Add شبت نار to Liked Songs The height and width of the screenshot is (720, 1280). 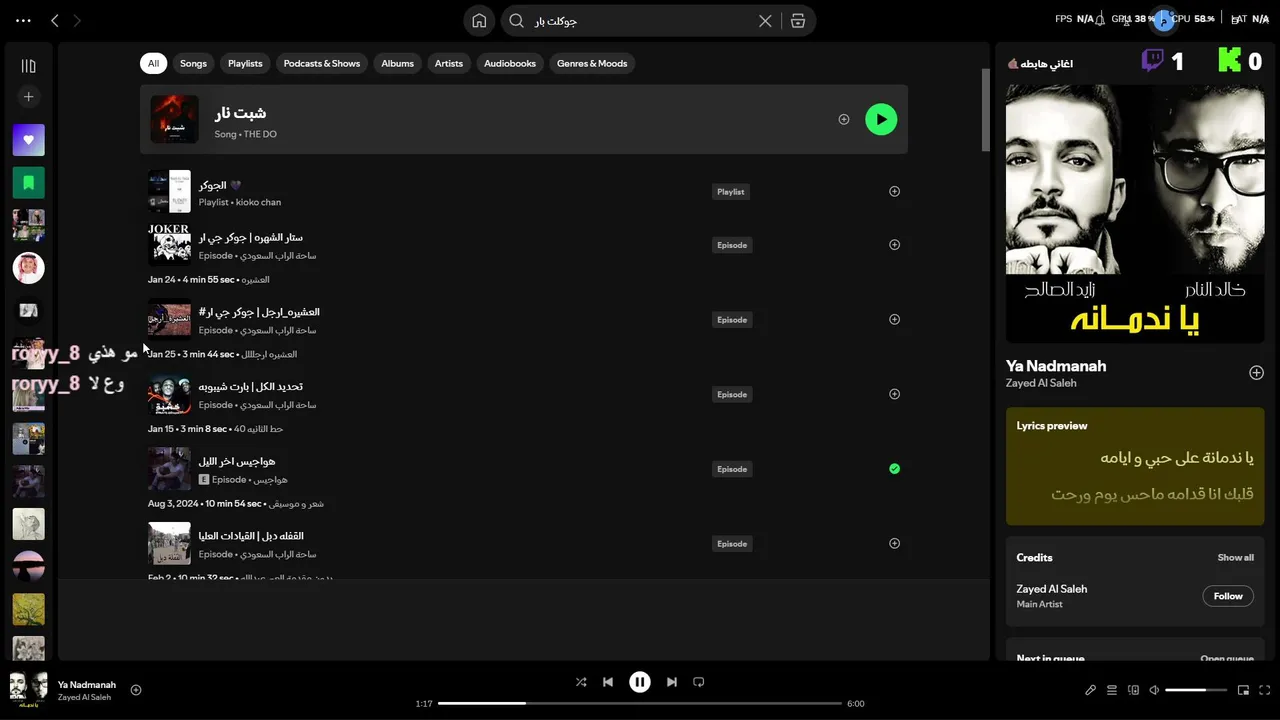coord(844,119)
